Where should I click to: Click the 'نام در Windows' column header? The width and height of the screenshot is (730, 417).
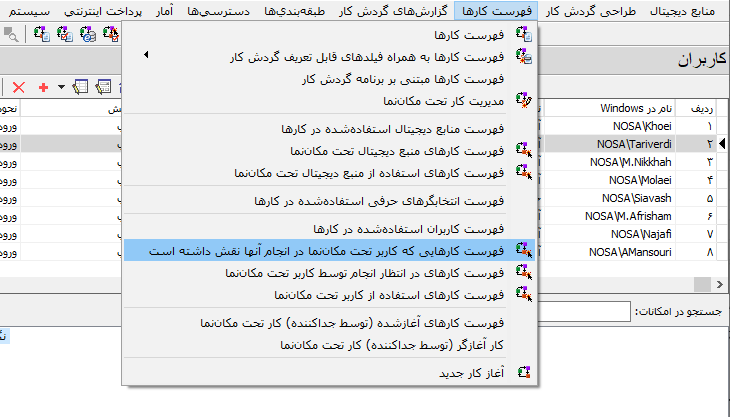point(636,107)
